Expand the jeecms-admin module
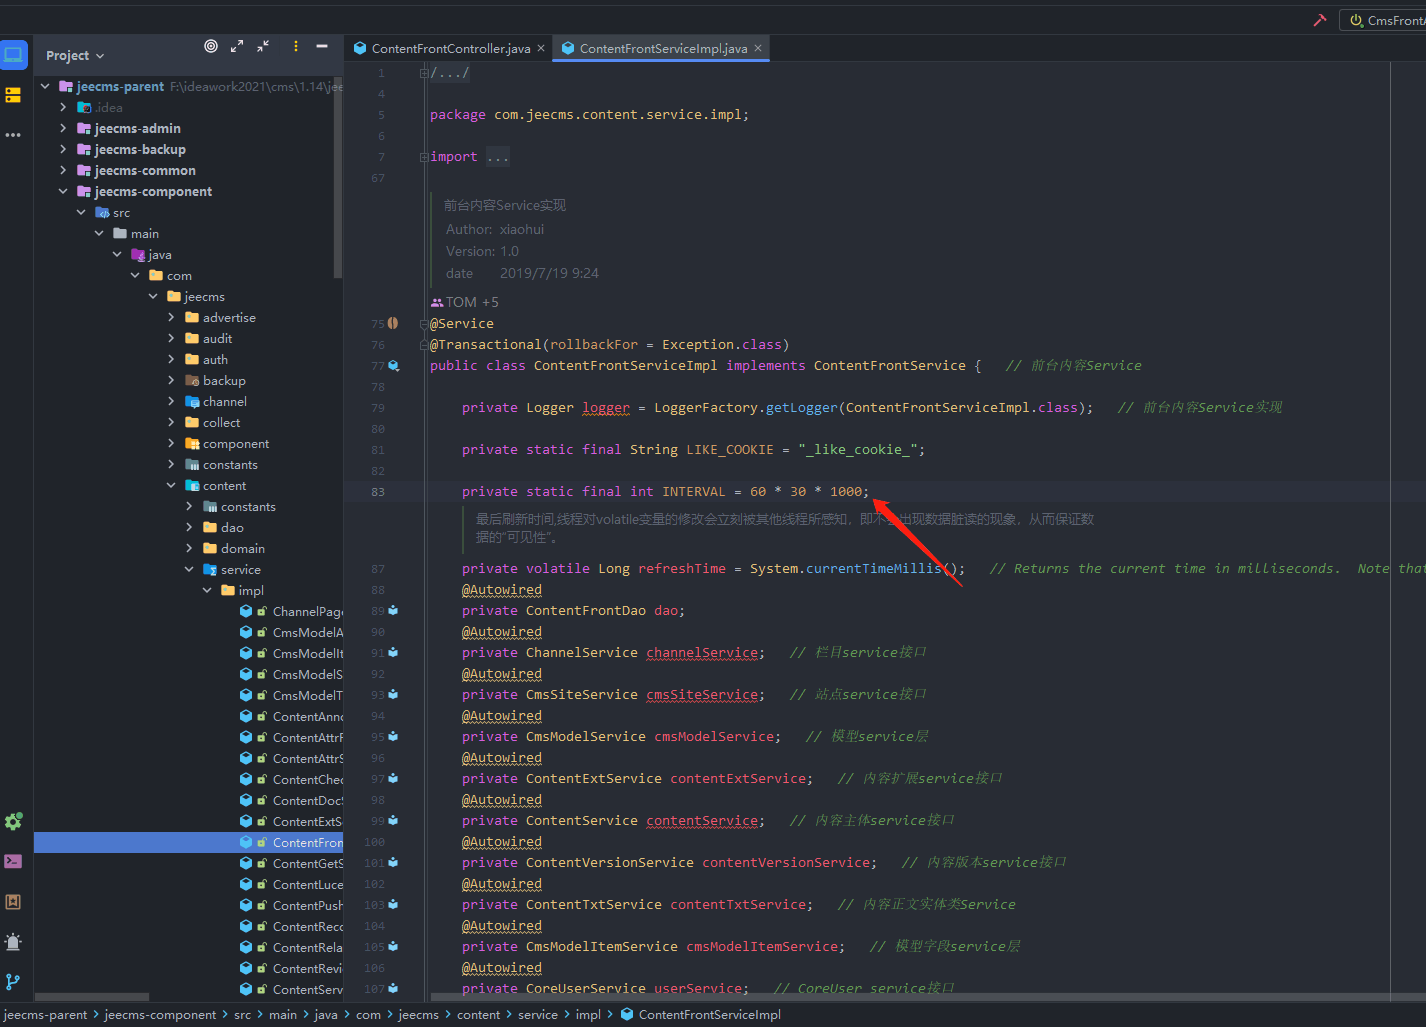Screen dimensions: 1426x1027 [63, 128]
